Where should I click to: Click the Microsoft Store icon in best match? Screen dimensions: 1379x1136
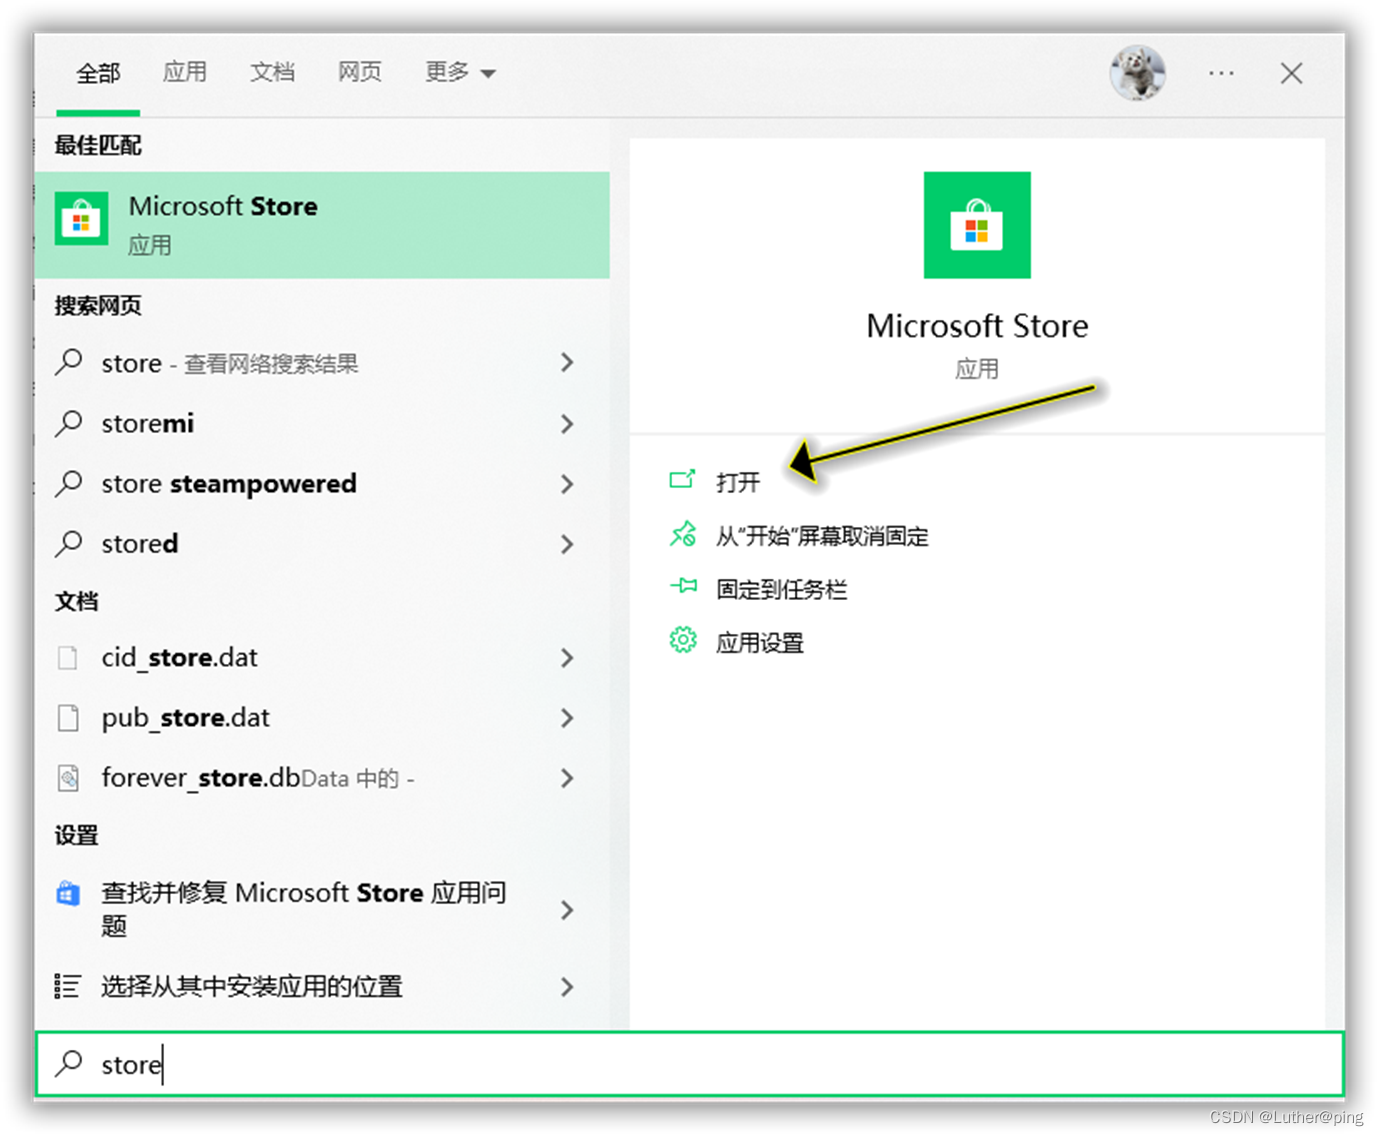(82, 219)
